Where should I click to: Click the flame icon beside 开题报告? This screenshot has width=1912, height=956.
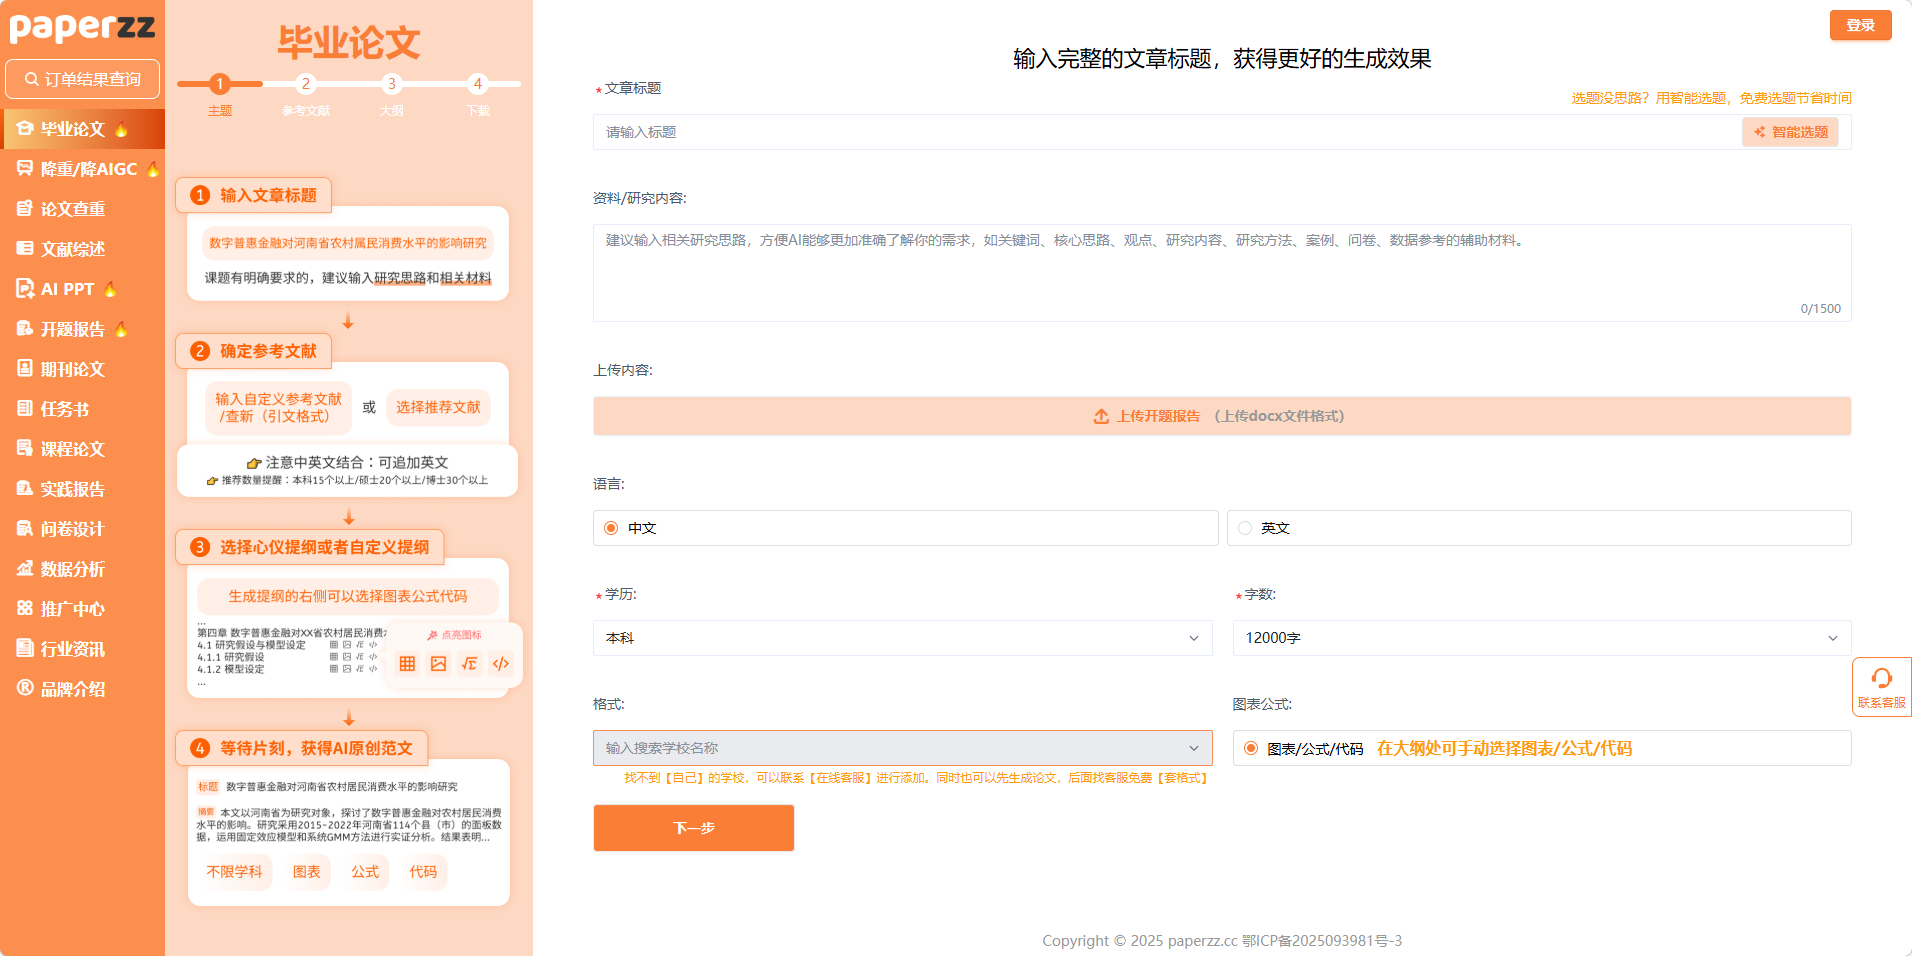pos(121,329)
